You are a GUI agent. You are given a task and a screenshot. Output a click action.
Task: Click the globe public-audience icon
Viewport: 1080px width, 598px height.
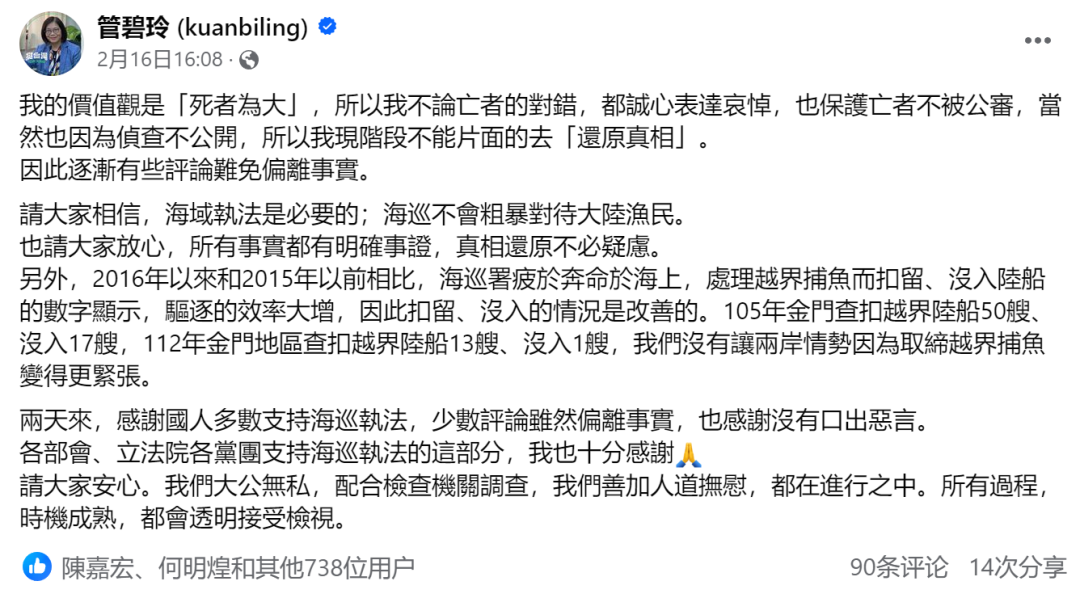click(x=248, y=60)
